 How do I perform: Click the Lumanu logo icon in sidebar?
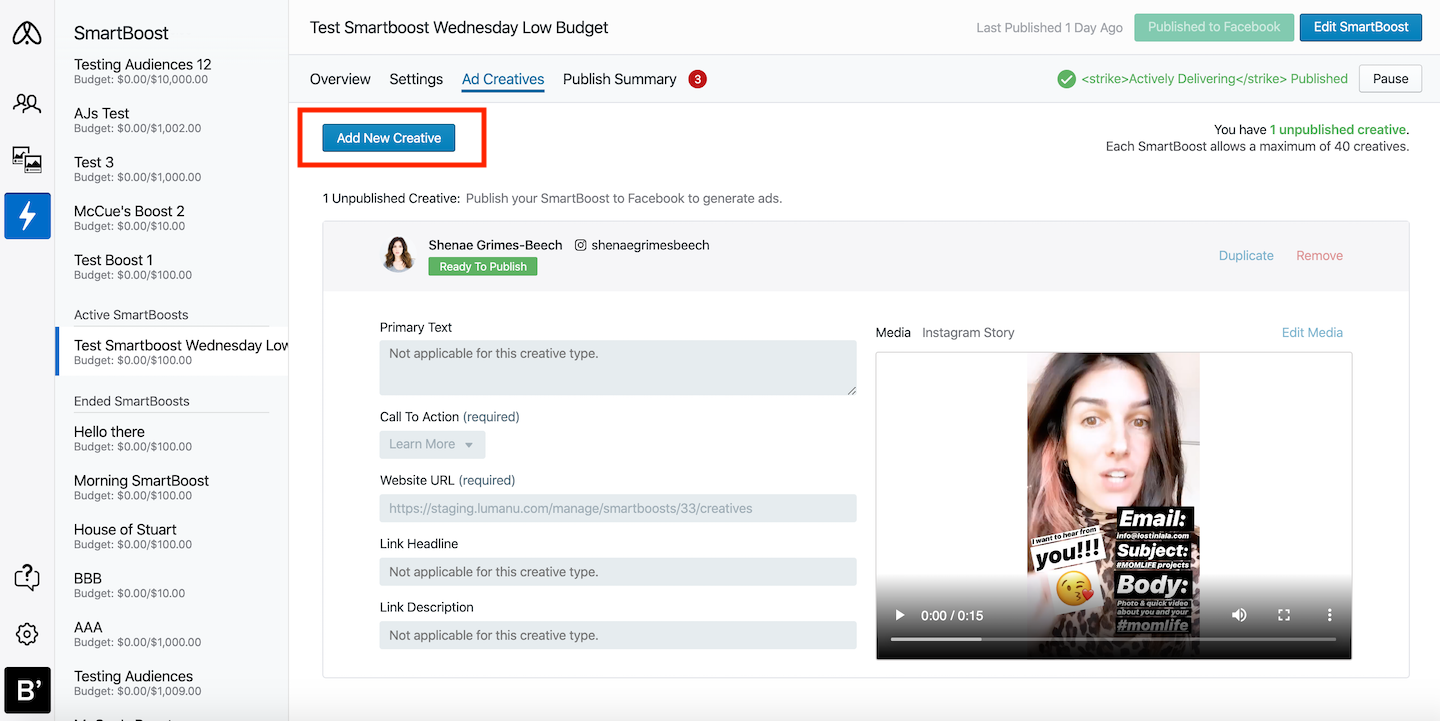pos(27,33)
